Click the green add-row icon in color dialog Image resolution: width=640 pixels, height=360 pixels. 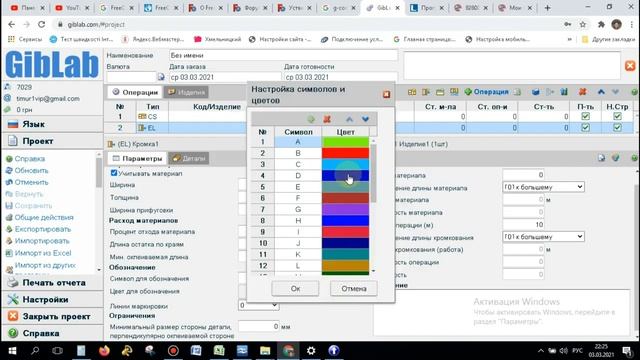click(x=311, y=119)
